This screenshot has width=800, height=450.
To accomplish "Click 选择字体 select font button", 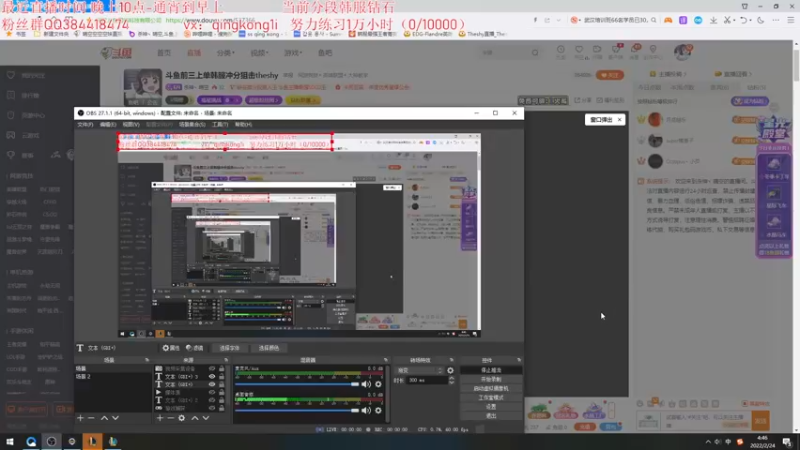I will [229, 348].
